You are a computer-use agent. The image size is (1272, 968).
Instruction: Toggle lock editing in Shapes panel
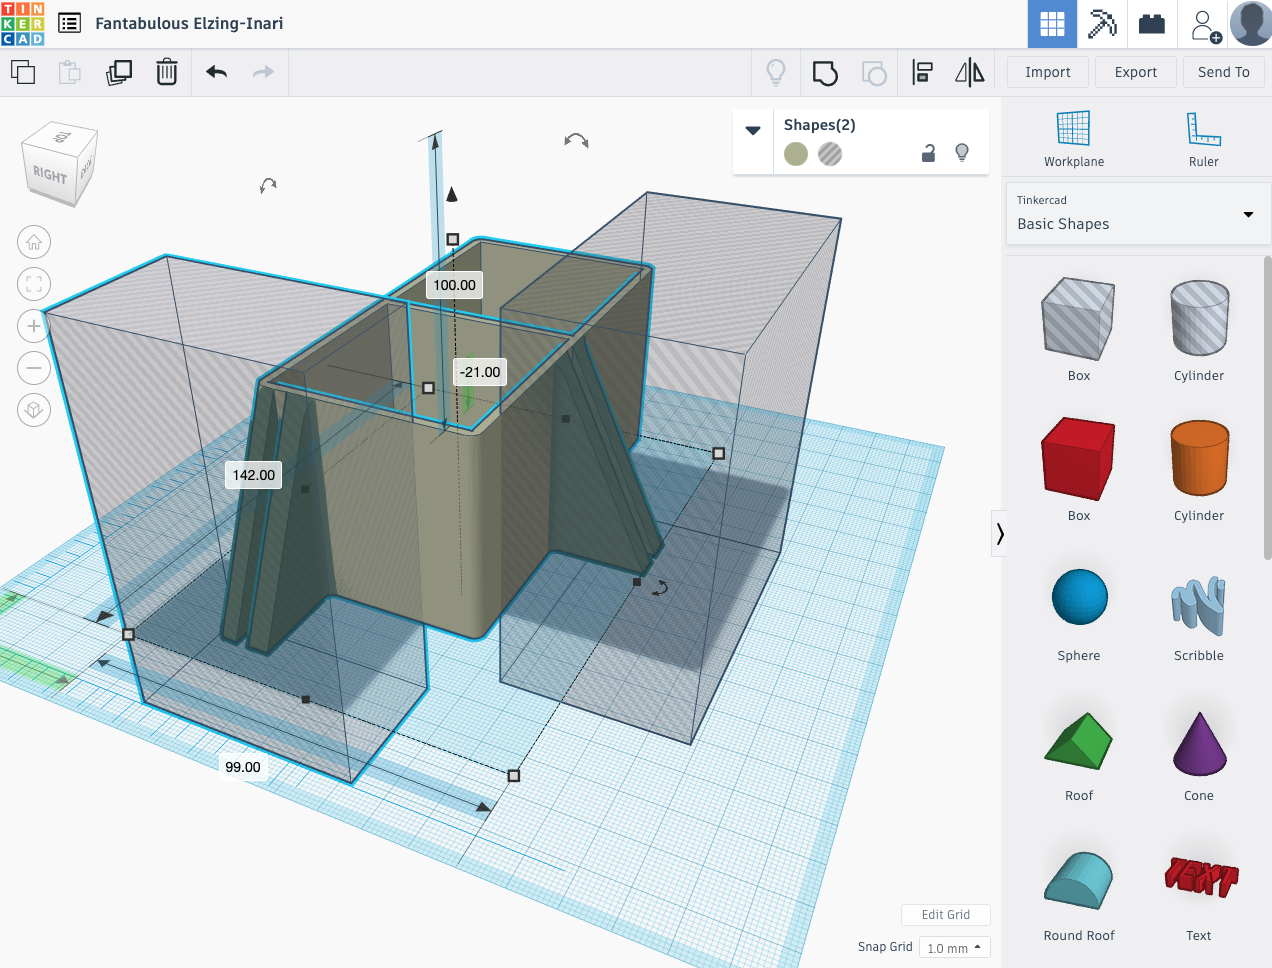click(x=928, y=153)
